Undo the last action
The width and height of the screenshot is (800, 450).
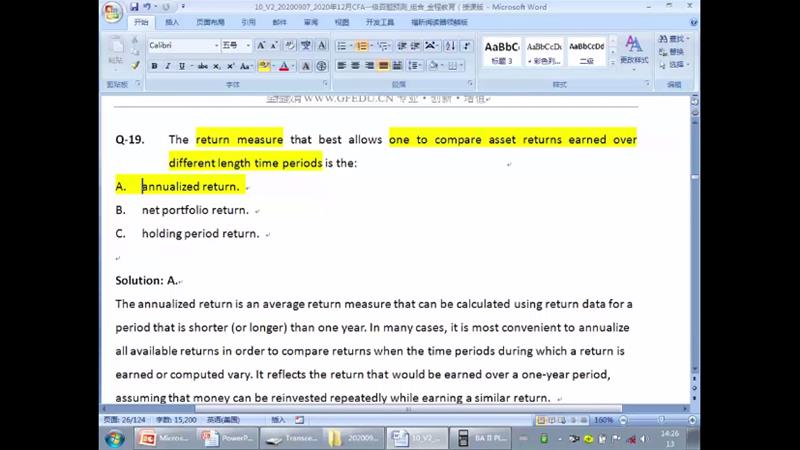(x=147, y=7)
